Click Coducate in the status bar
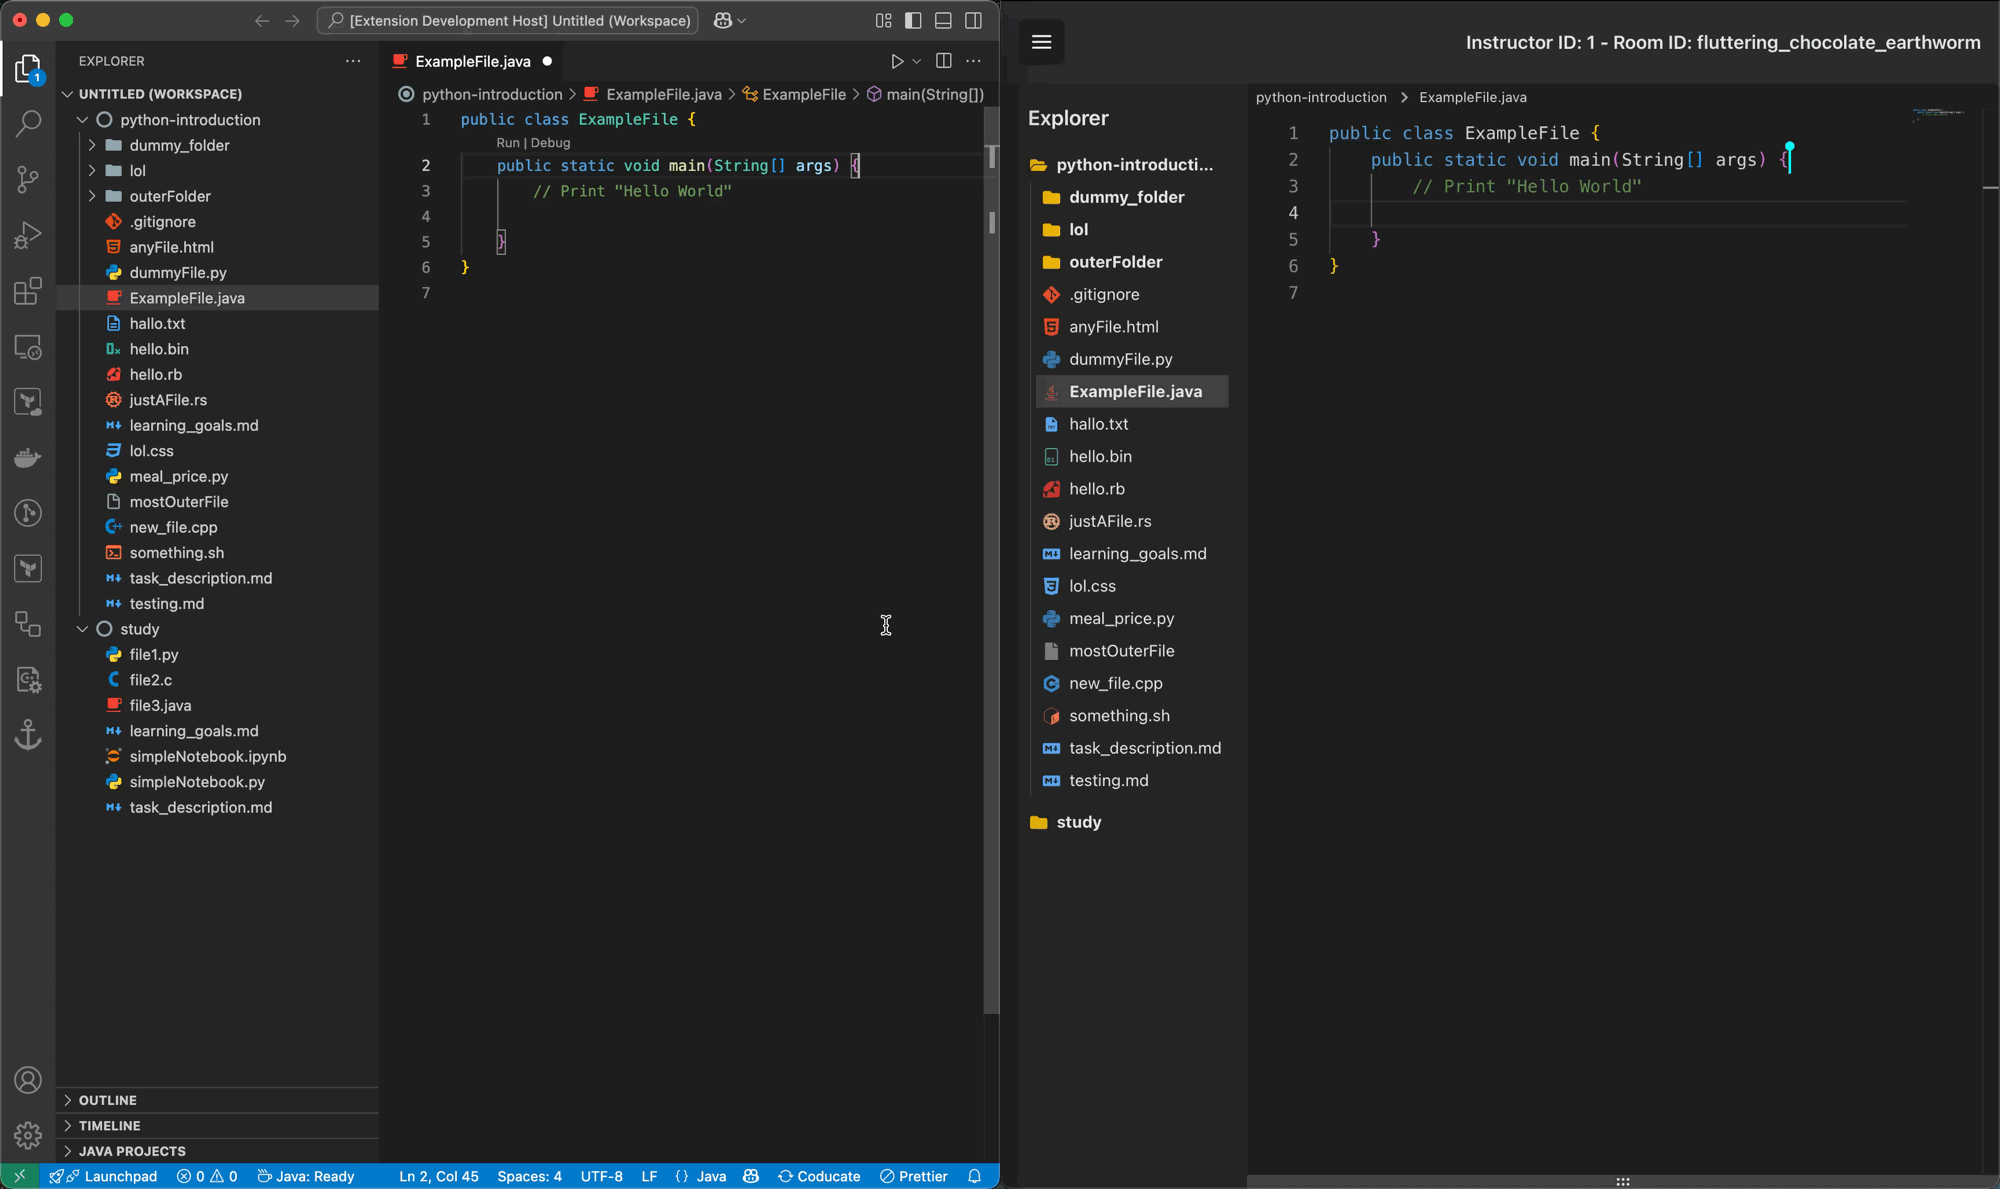The width and height of the screenshot is (2000, 1189). click(819, 1176)
